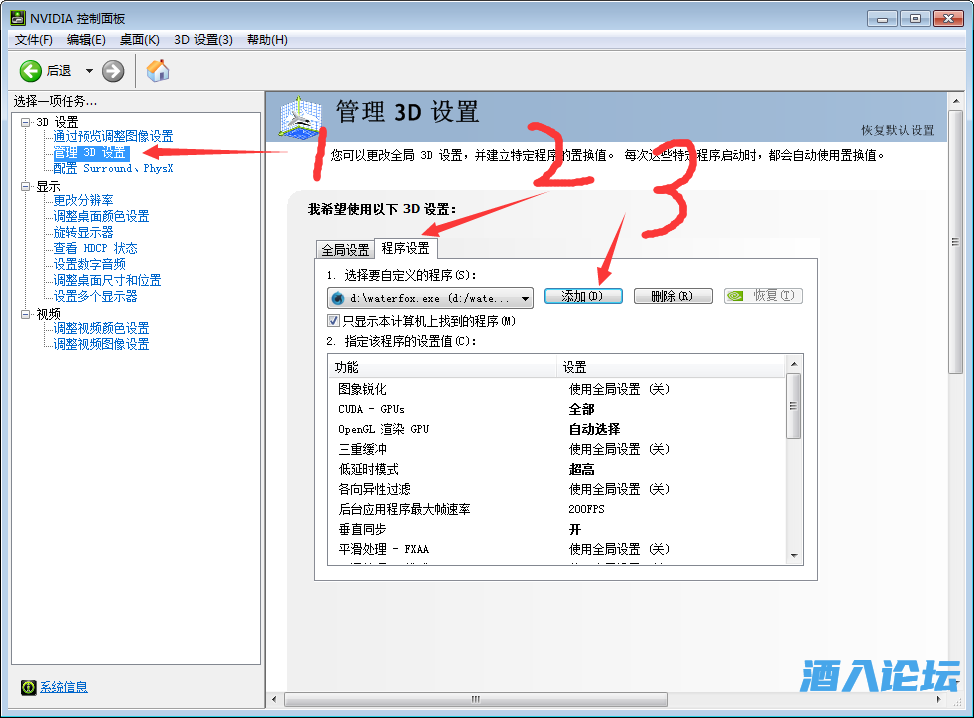Select 配置 Surround、PhysX in the tree
Image resolution: width=974 pixels, height=718 pixels.
pyautogui.click(x=113, y=168)
